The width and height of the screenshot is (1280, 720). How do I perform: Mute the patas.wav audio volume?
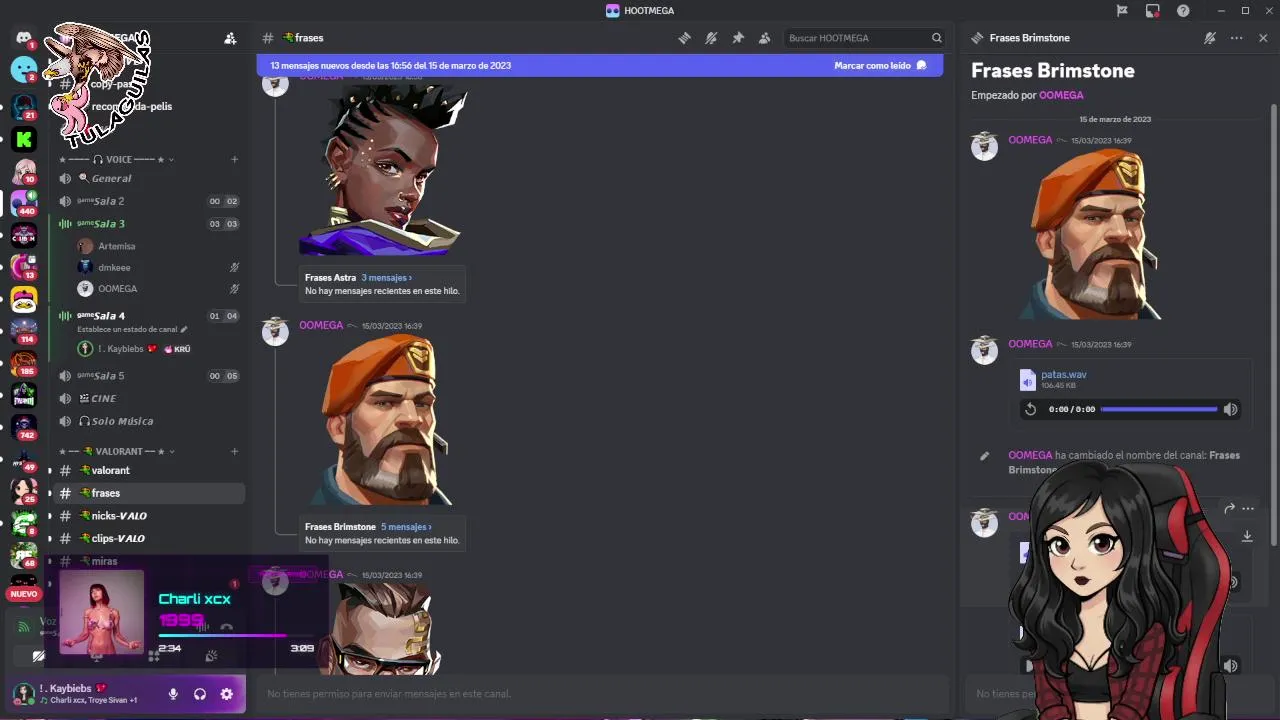click(x=1231, y=409)
